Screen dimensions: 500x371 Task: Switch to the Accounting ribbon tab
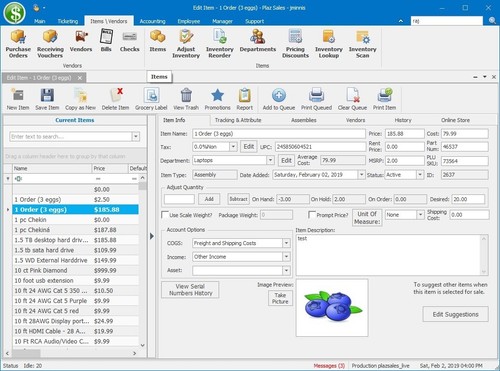pyautogui.click(x=152, y=21)
